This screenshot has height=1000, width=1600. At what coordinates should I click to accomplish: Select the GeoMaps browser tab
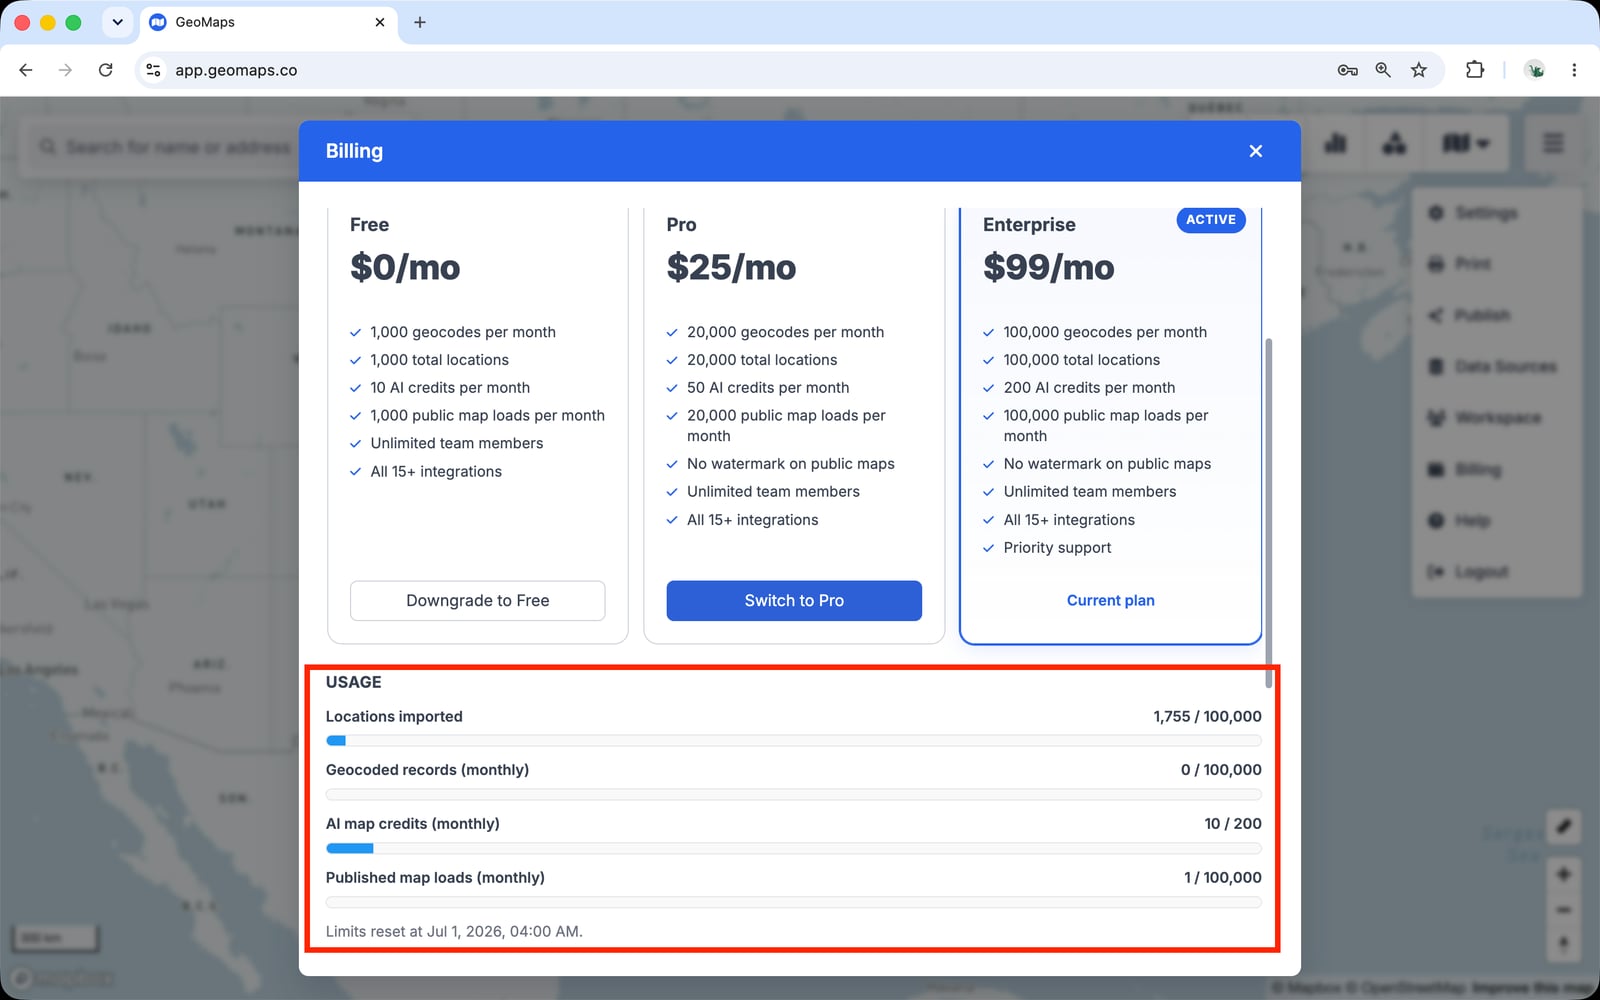(269, 22)
